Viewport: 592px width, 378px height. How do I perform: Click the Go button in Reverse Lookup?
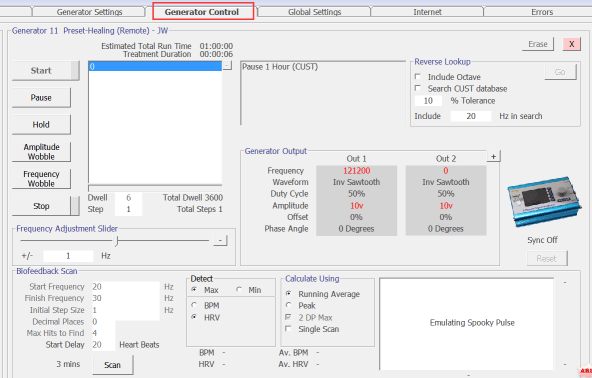[560, 72]
